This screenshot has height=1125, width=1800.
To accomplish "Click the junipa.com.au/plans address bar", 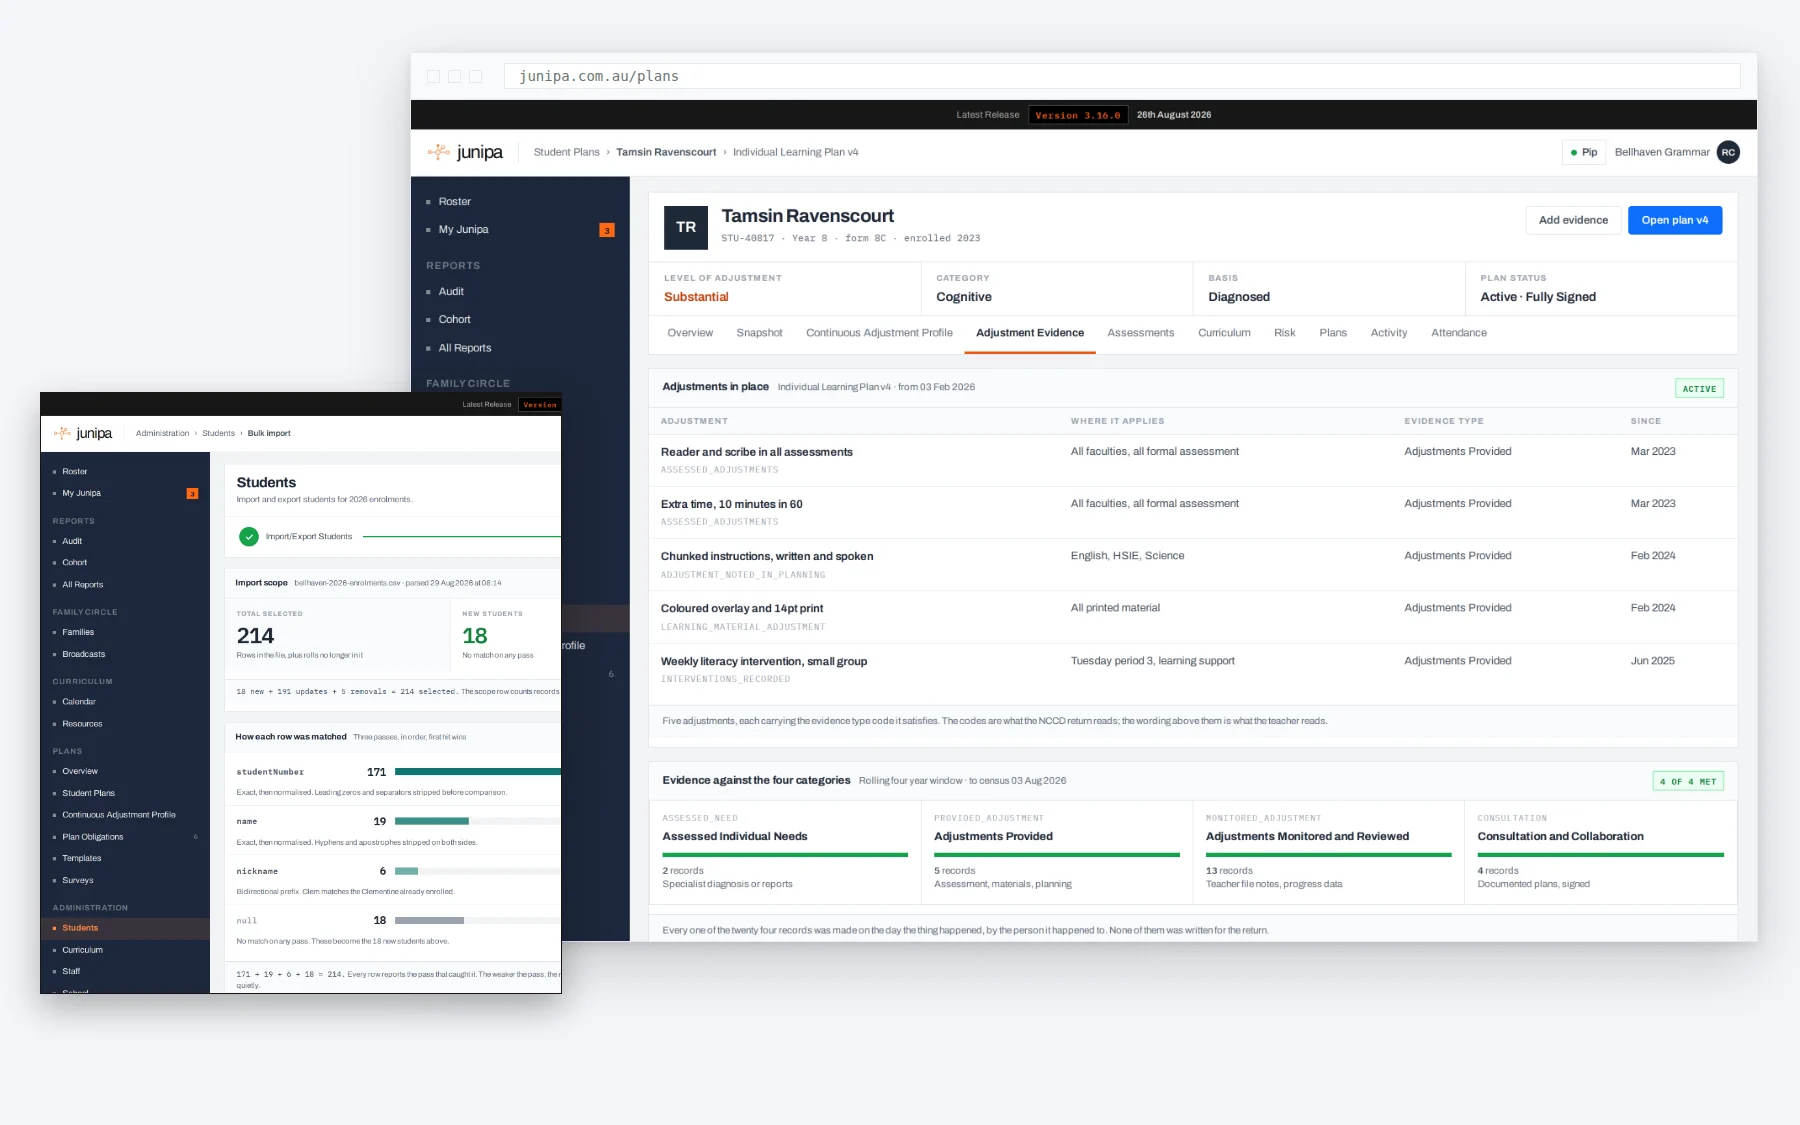I will (1122, 76).
